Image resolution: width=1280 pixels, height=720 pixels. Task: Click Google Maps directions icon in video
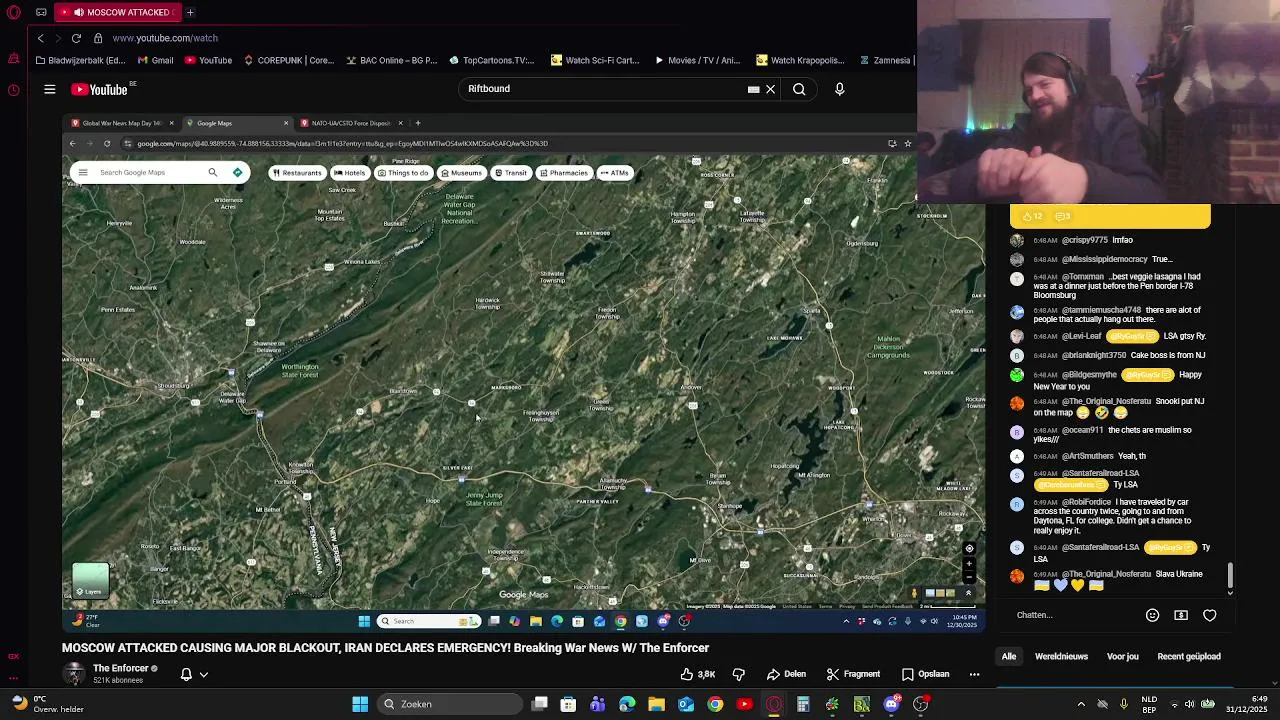[x=237, y=172]
